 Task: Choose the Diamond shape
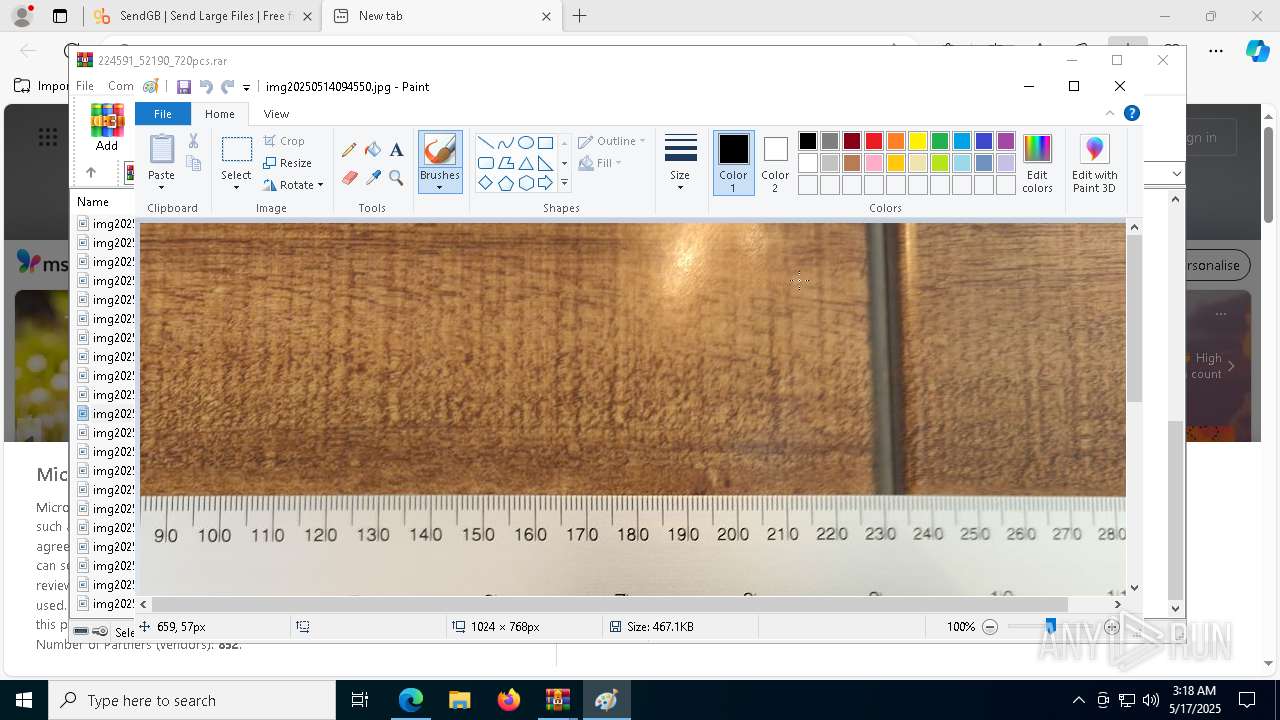(x=485, y=183)
